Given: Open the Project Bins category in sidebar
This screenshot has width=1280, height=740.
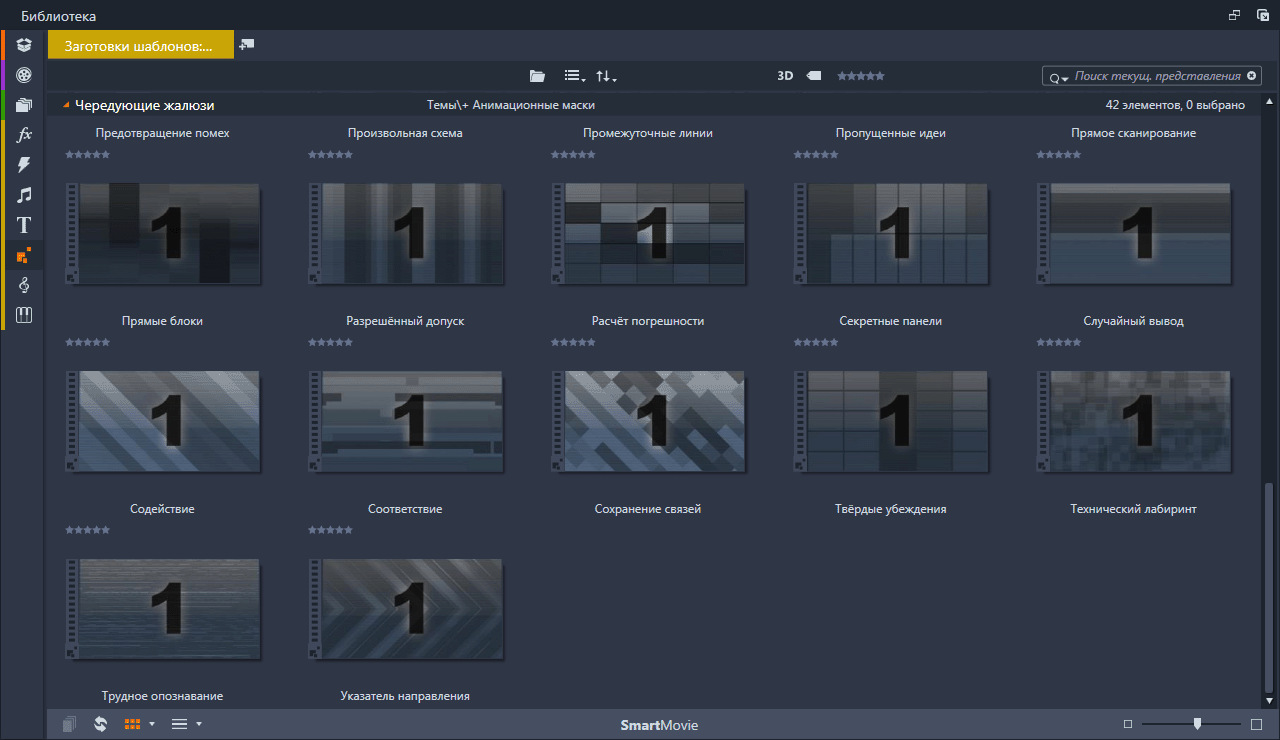Looking at the screenshot, I should point(25,45).
